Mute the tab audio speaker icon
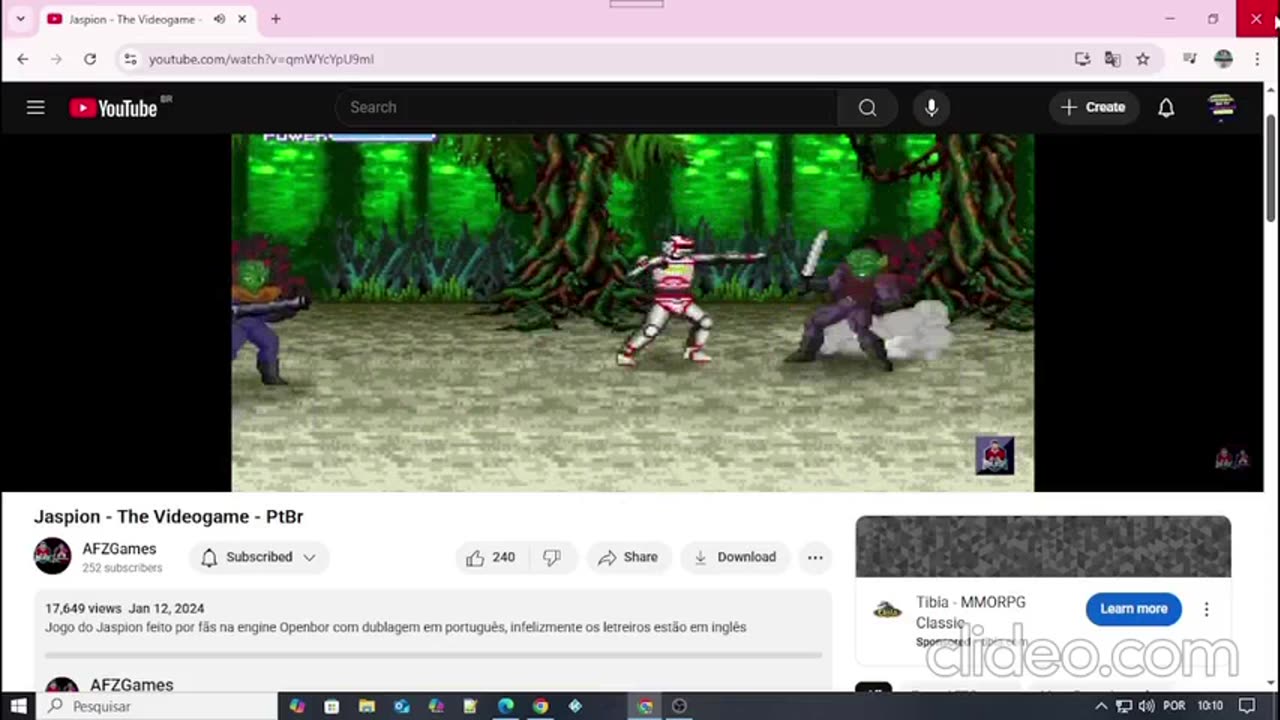Image resolution: width=1280 pixels, height=720 pixels. tap(219, 19)
